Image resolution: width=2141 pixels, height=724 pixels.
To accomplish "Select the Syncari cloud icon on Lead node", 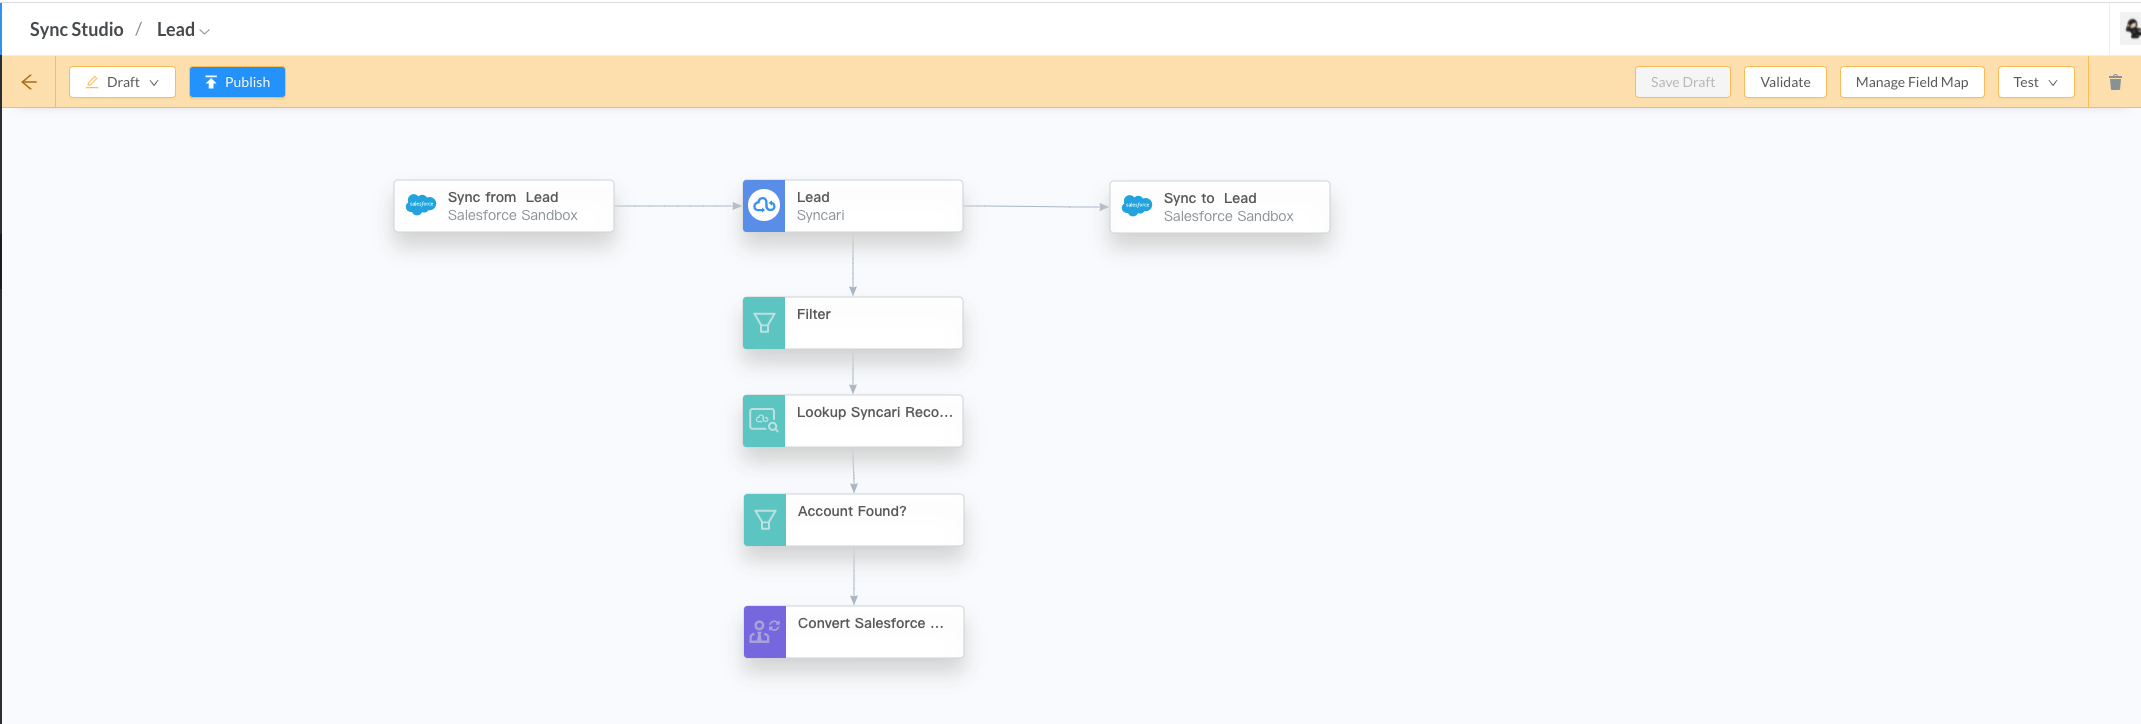I will click(x=764, y=206).
